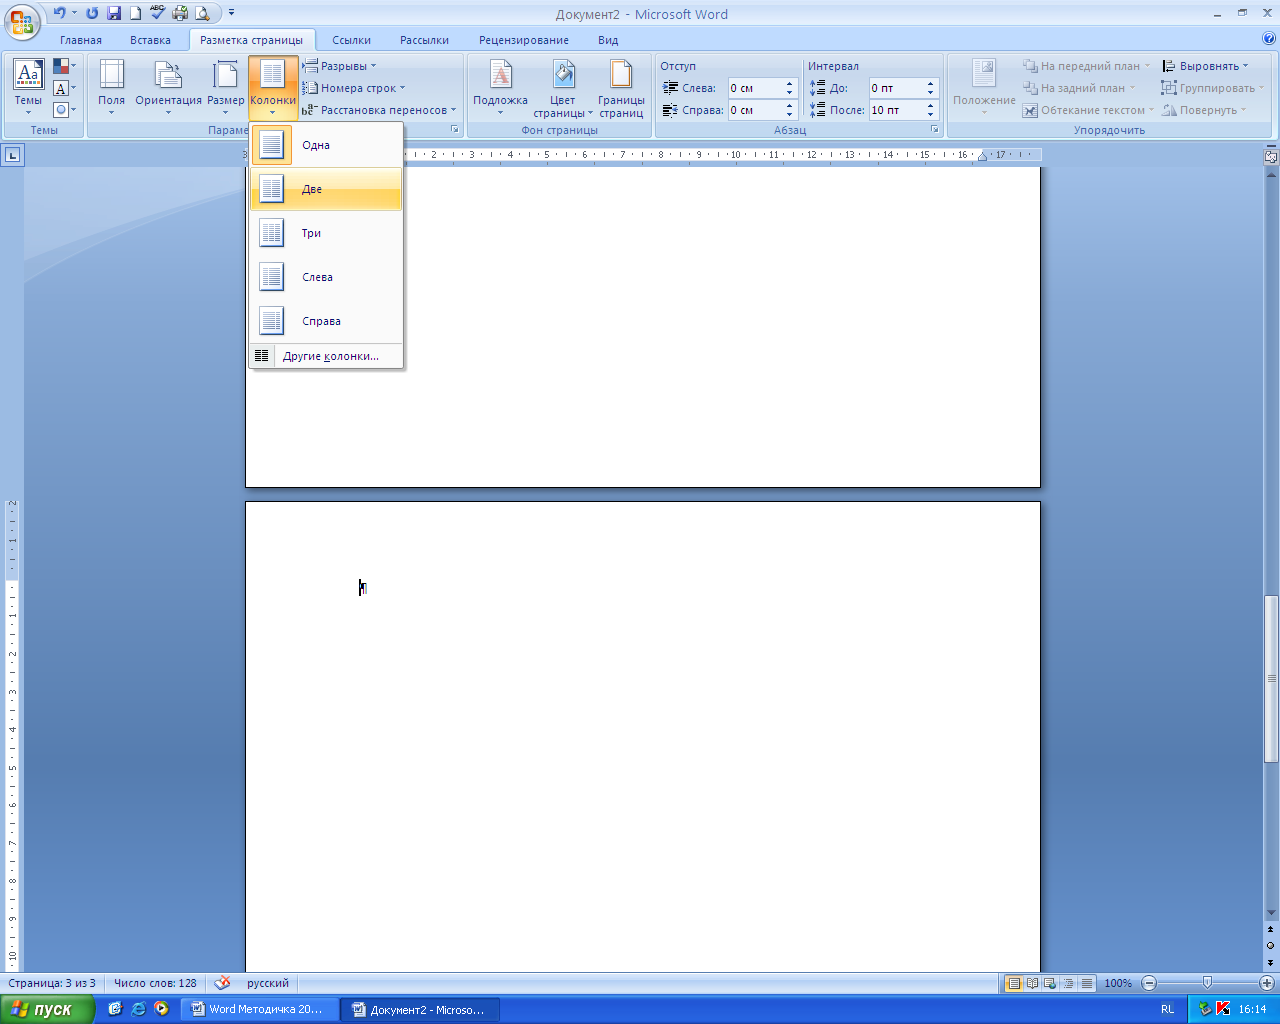The image size is (1280, 1024).
Task: Switch to the Рассылки tab
Action: [424, 40]
